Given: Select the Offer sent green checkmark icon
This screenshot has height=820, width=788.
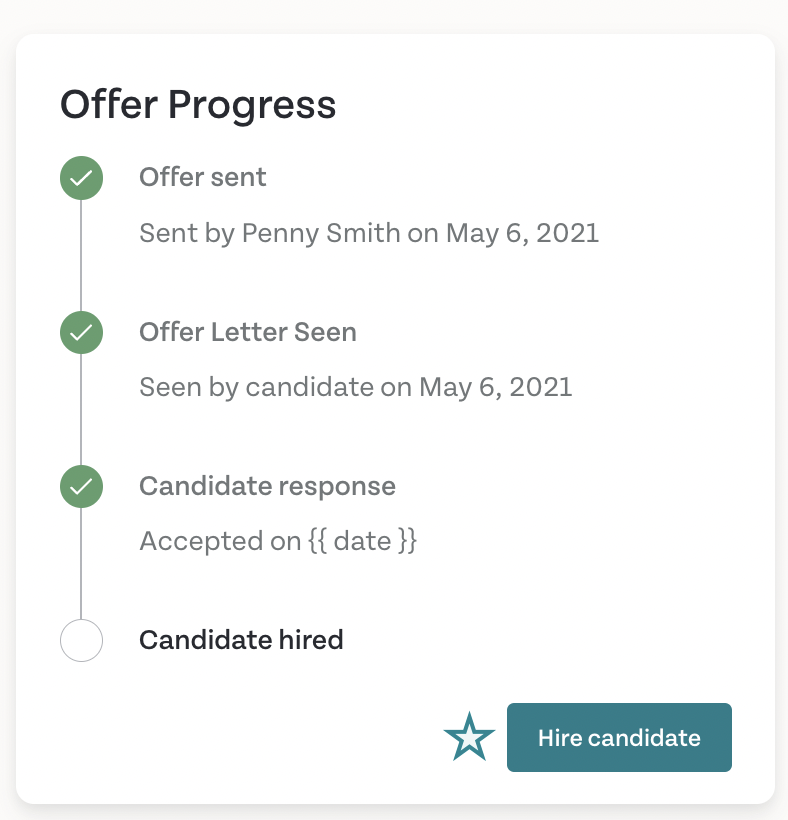Looking at the screenshot, I should [82, 178].
